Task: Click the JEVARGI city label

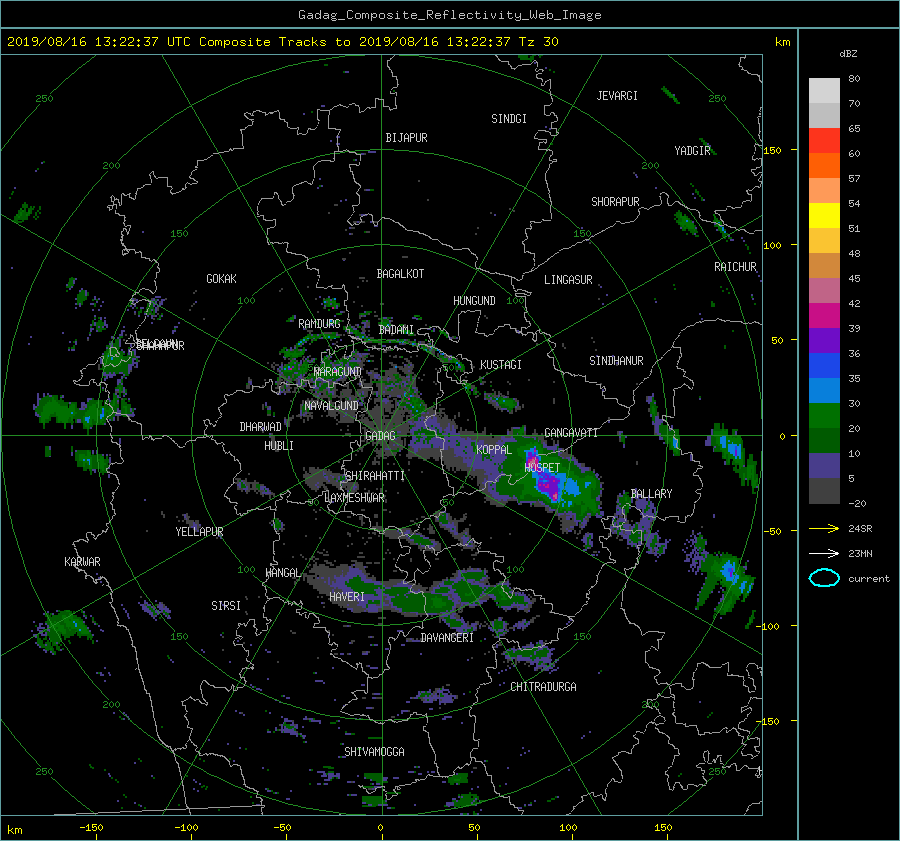Action: tap(617, 96)
